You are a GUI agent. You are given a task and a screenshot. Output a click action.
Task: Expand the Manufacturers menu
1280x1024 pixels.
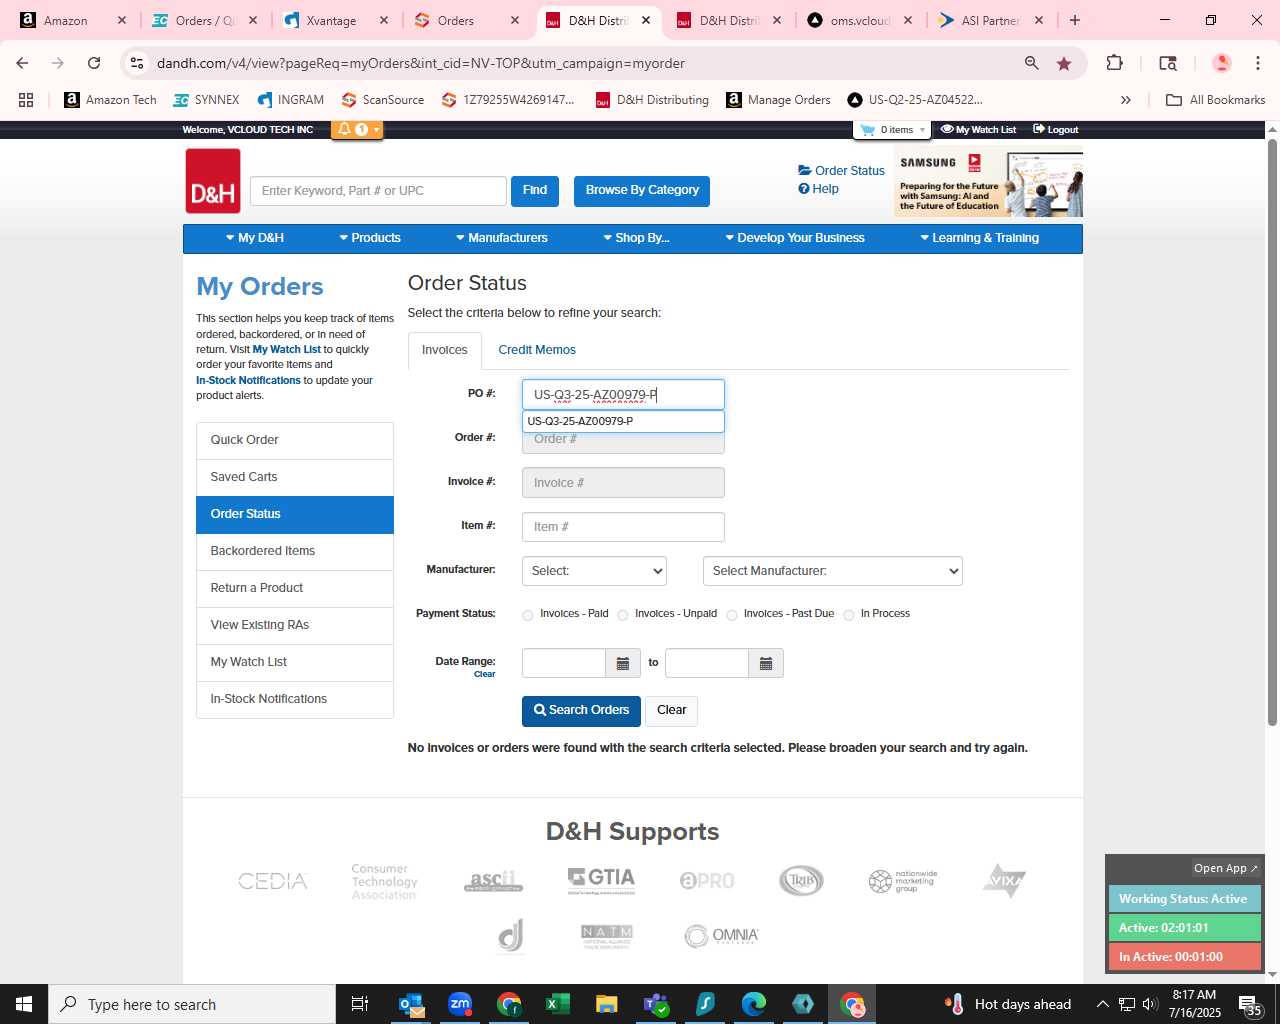502,238
